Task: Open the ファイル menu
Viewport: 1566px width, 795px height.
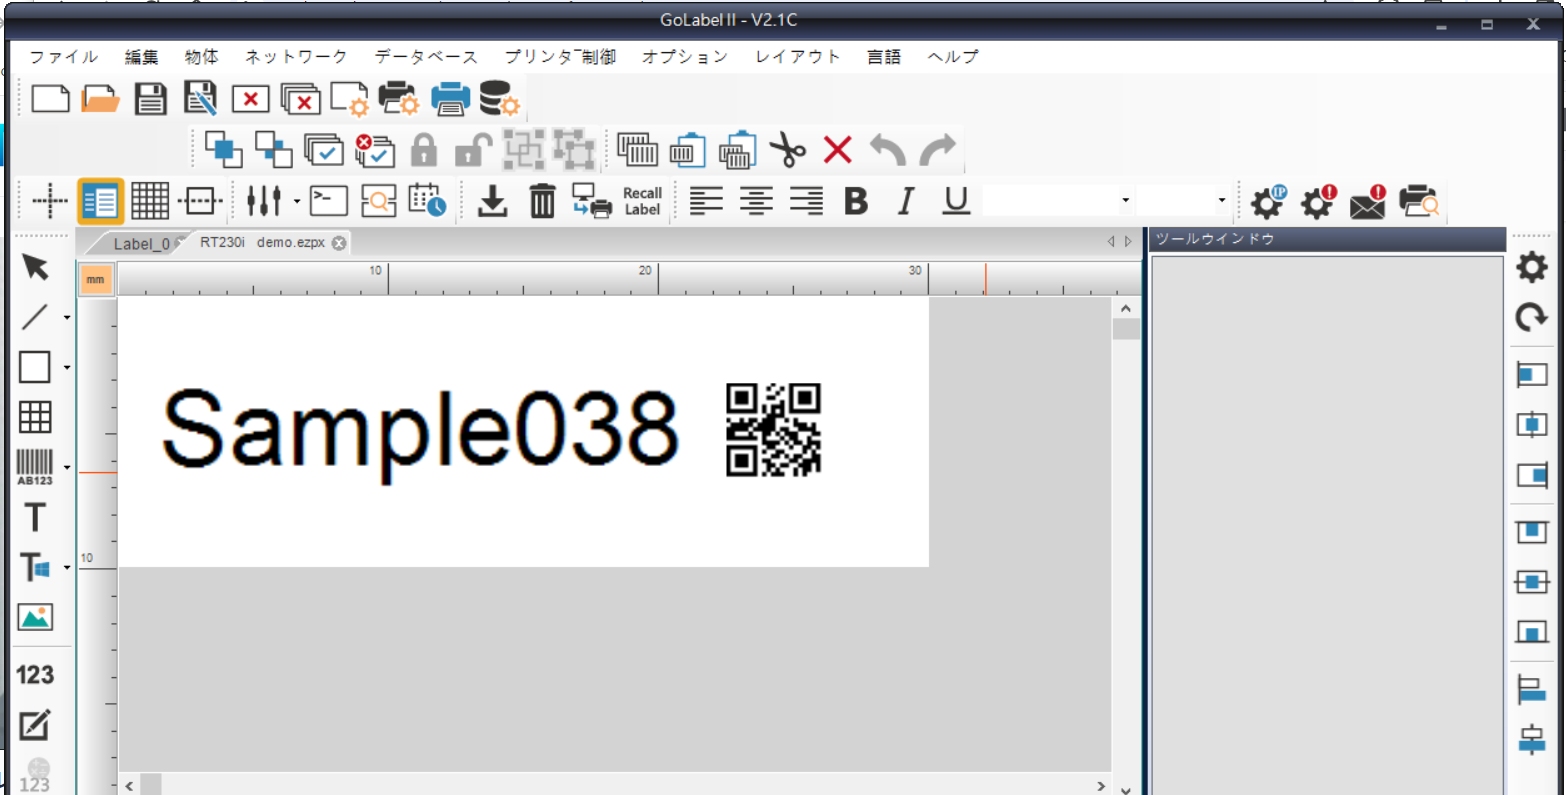Action: click(x=64, y=57)
